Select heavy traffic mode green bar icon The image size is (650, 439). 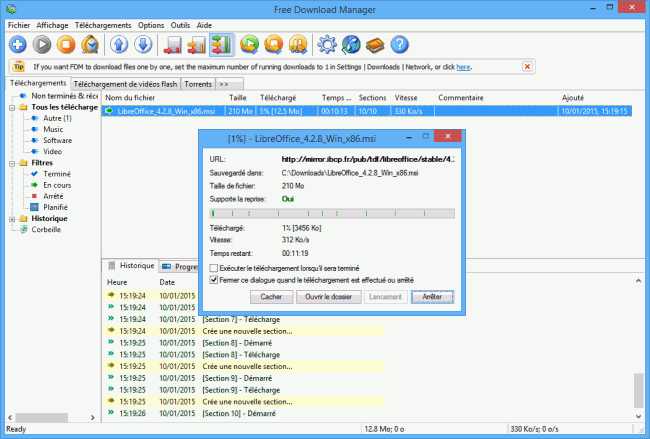[x=221, y=44]
